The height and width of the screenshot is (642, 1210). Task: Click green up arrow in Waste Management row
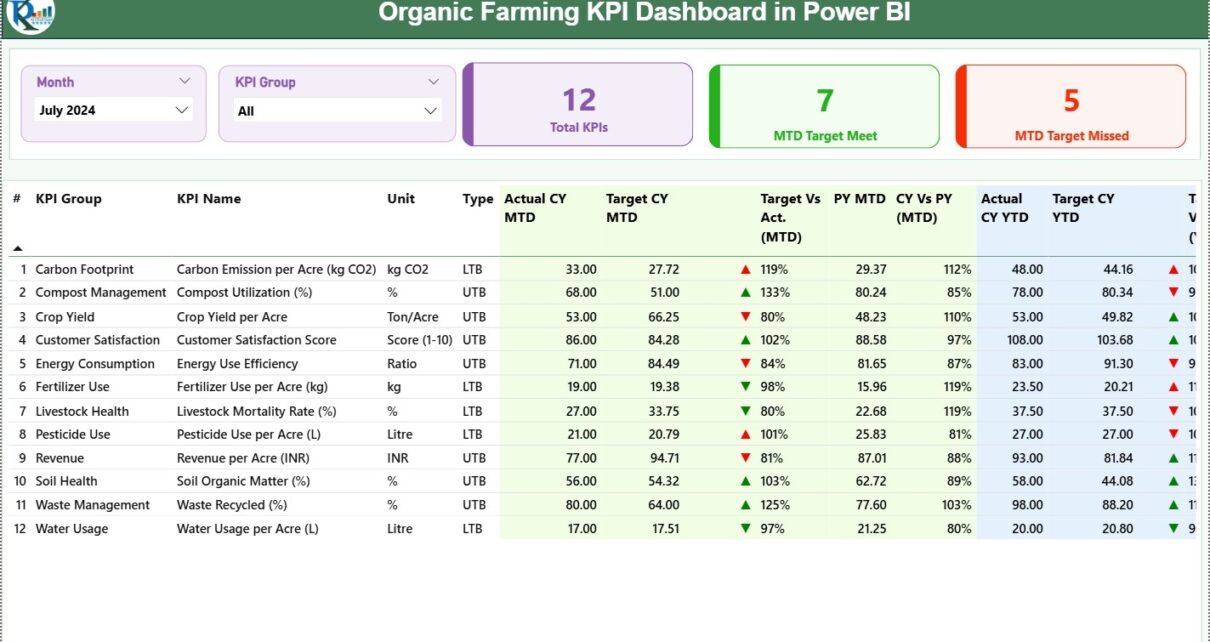pos(745,505)
